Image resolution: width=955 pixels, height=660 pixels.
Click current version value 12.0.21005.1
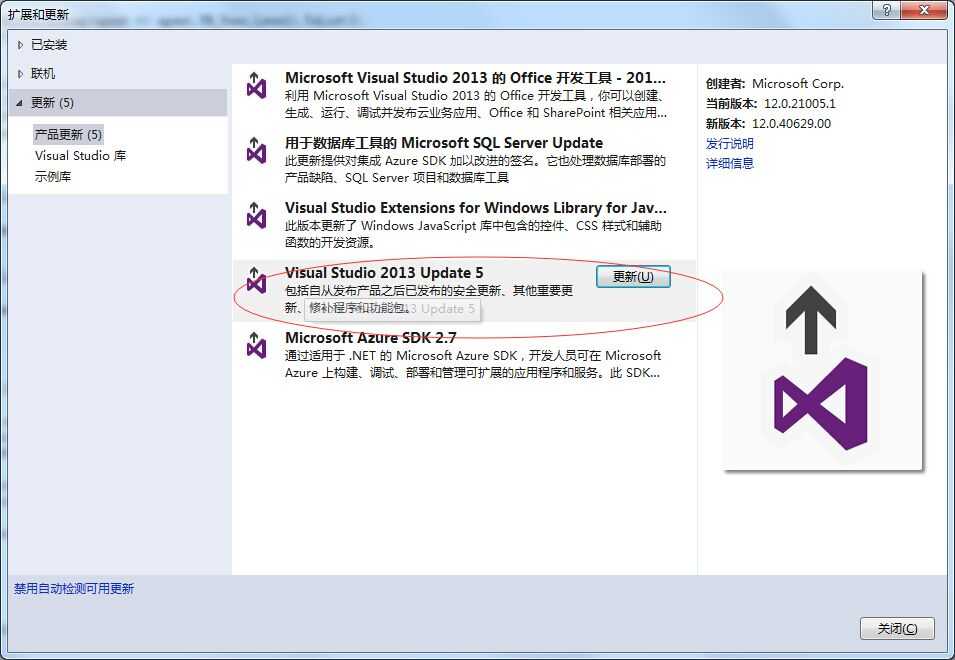[800, 104]
